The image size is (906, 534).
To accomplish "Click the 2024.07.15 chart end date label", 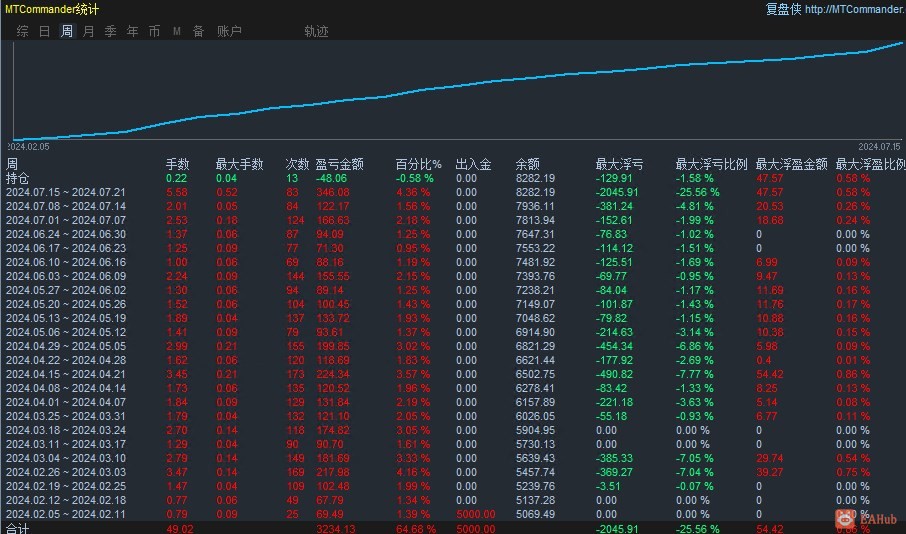I will click(x=879, y=147).
